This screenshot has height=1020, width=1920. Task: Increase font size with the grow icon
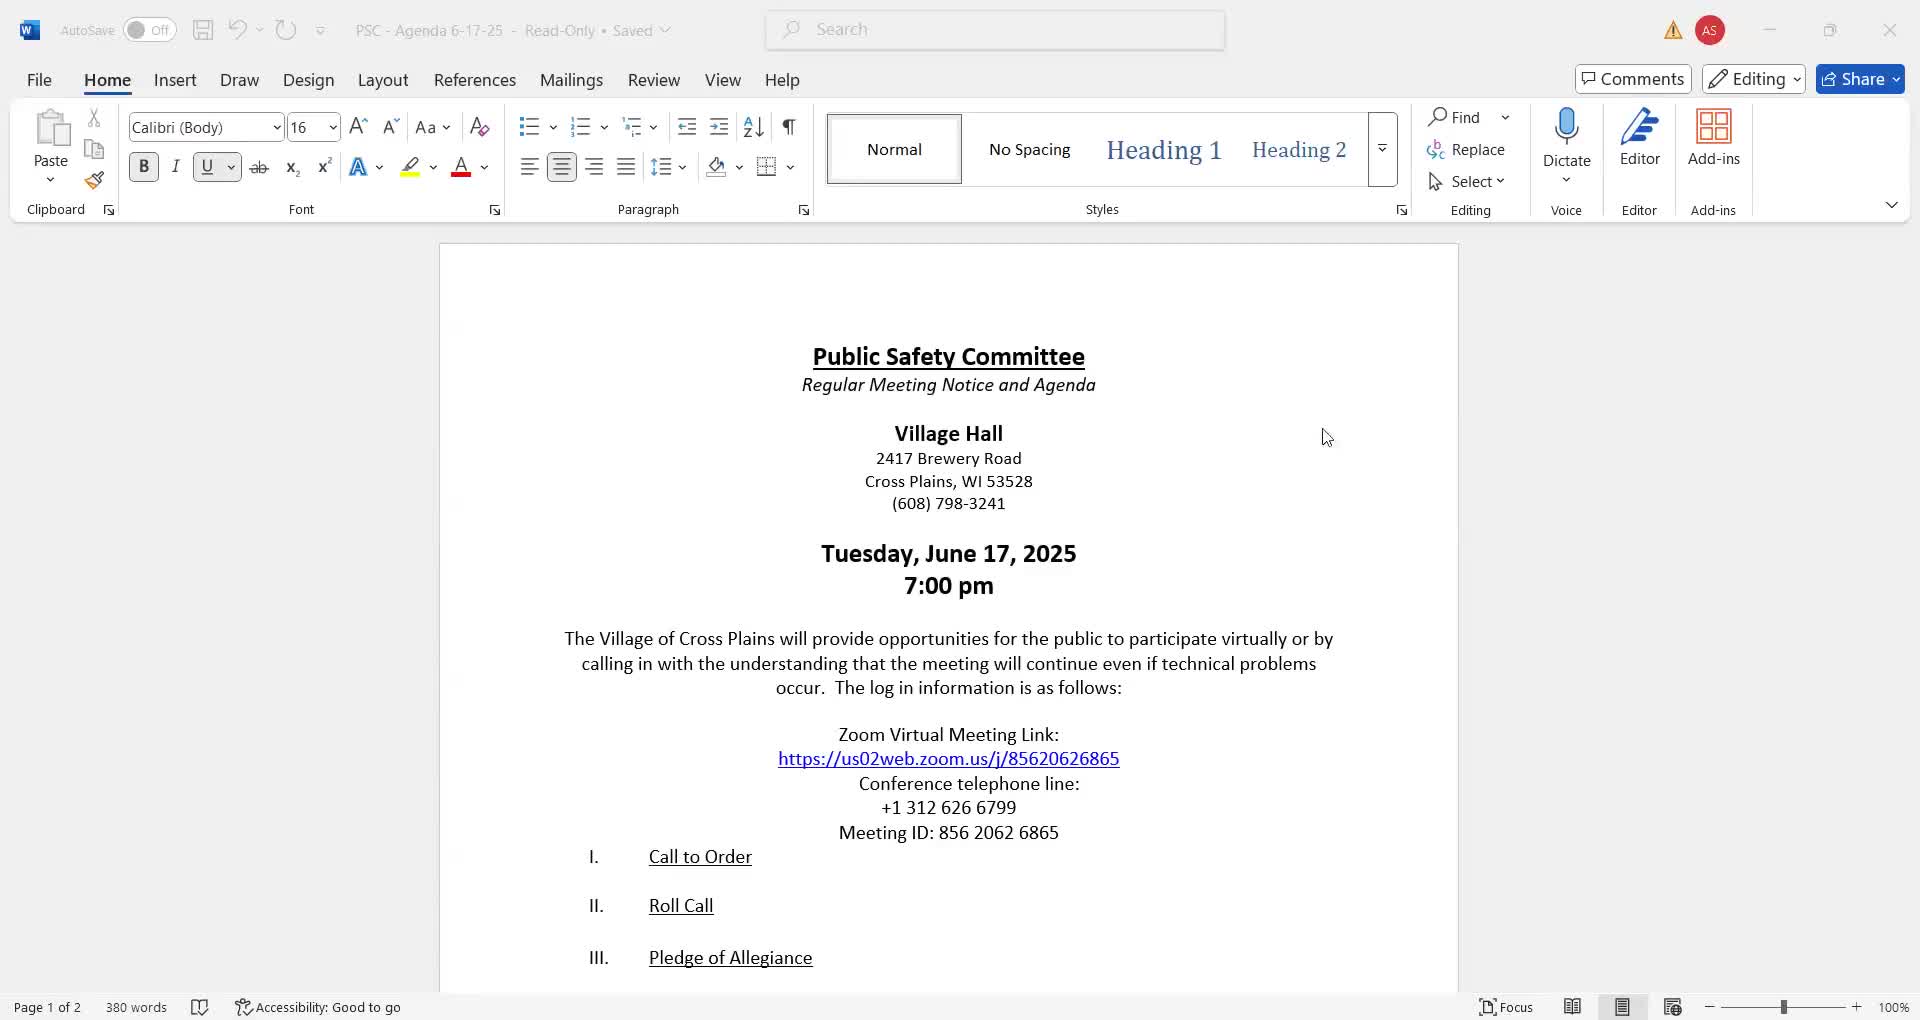[x=358, y=127]
